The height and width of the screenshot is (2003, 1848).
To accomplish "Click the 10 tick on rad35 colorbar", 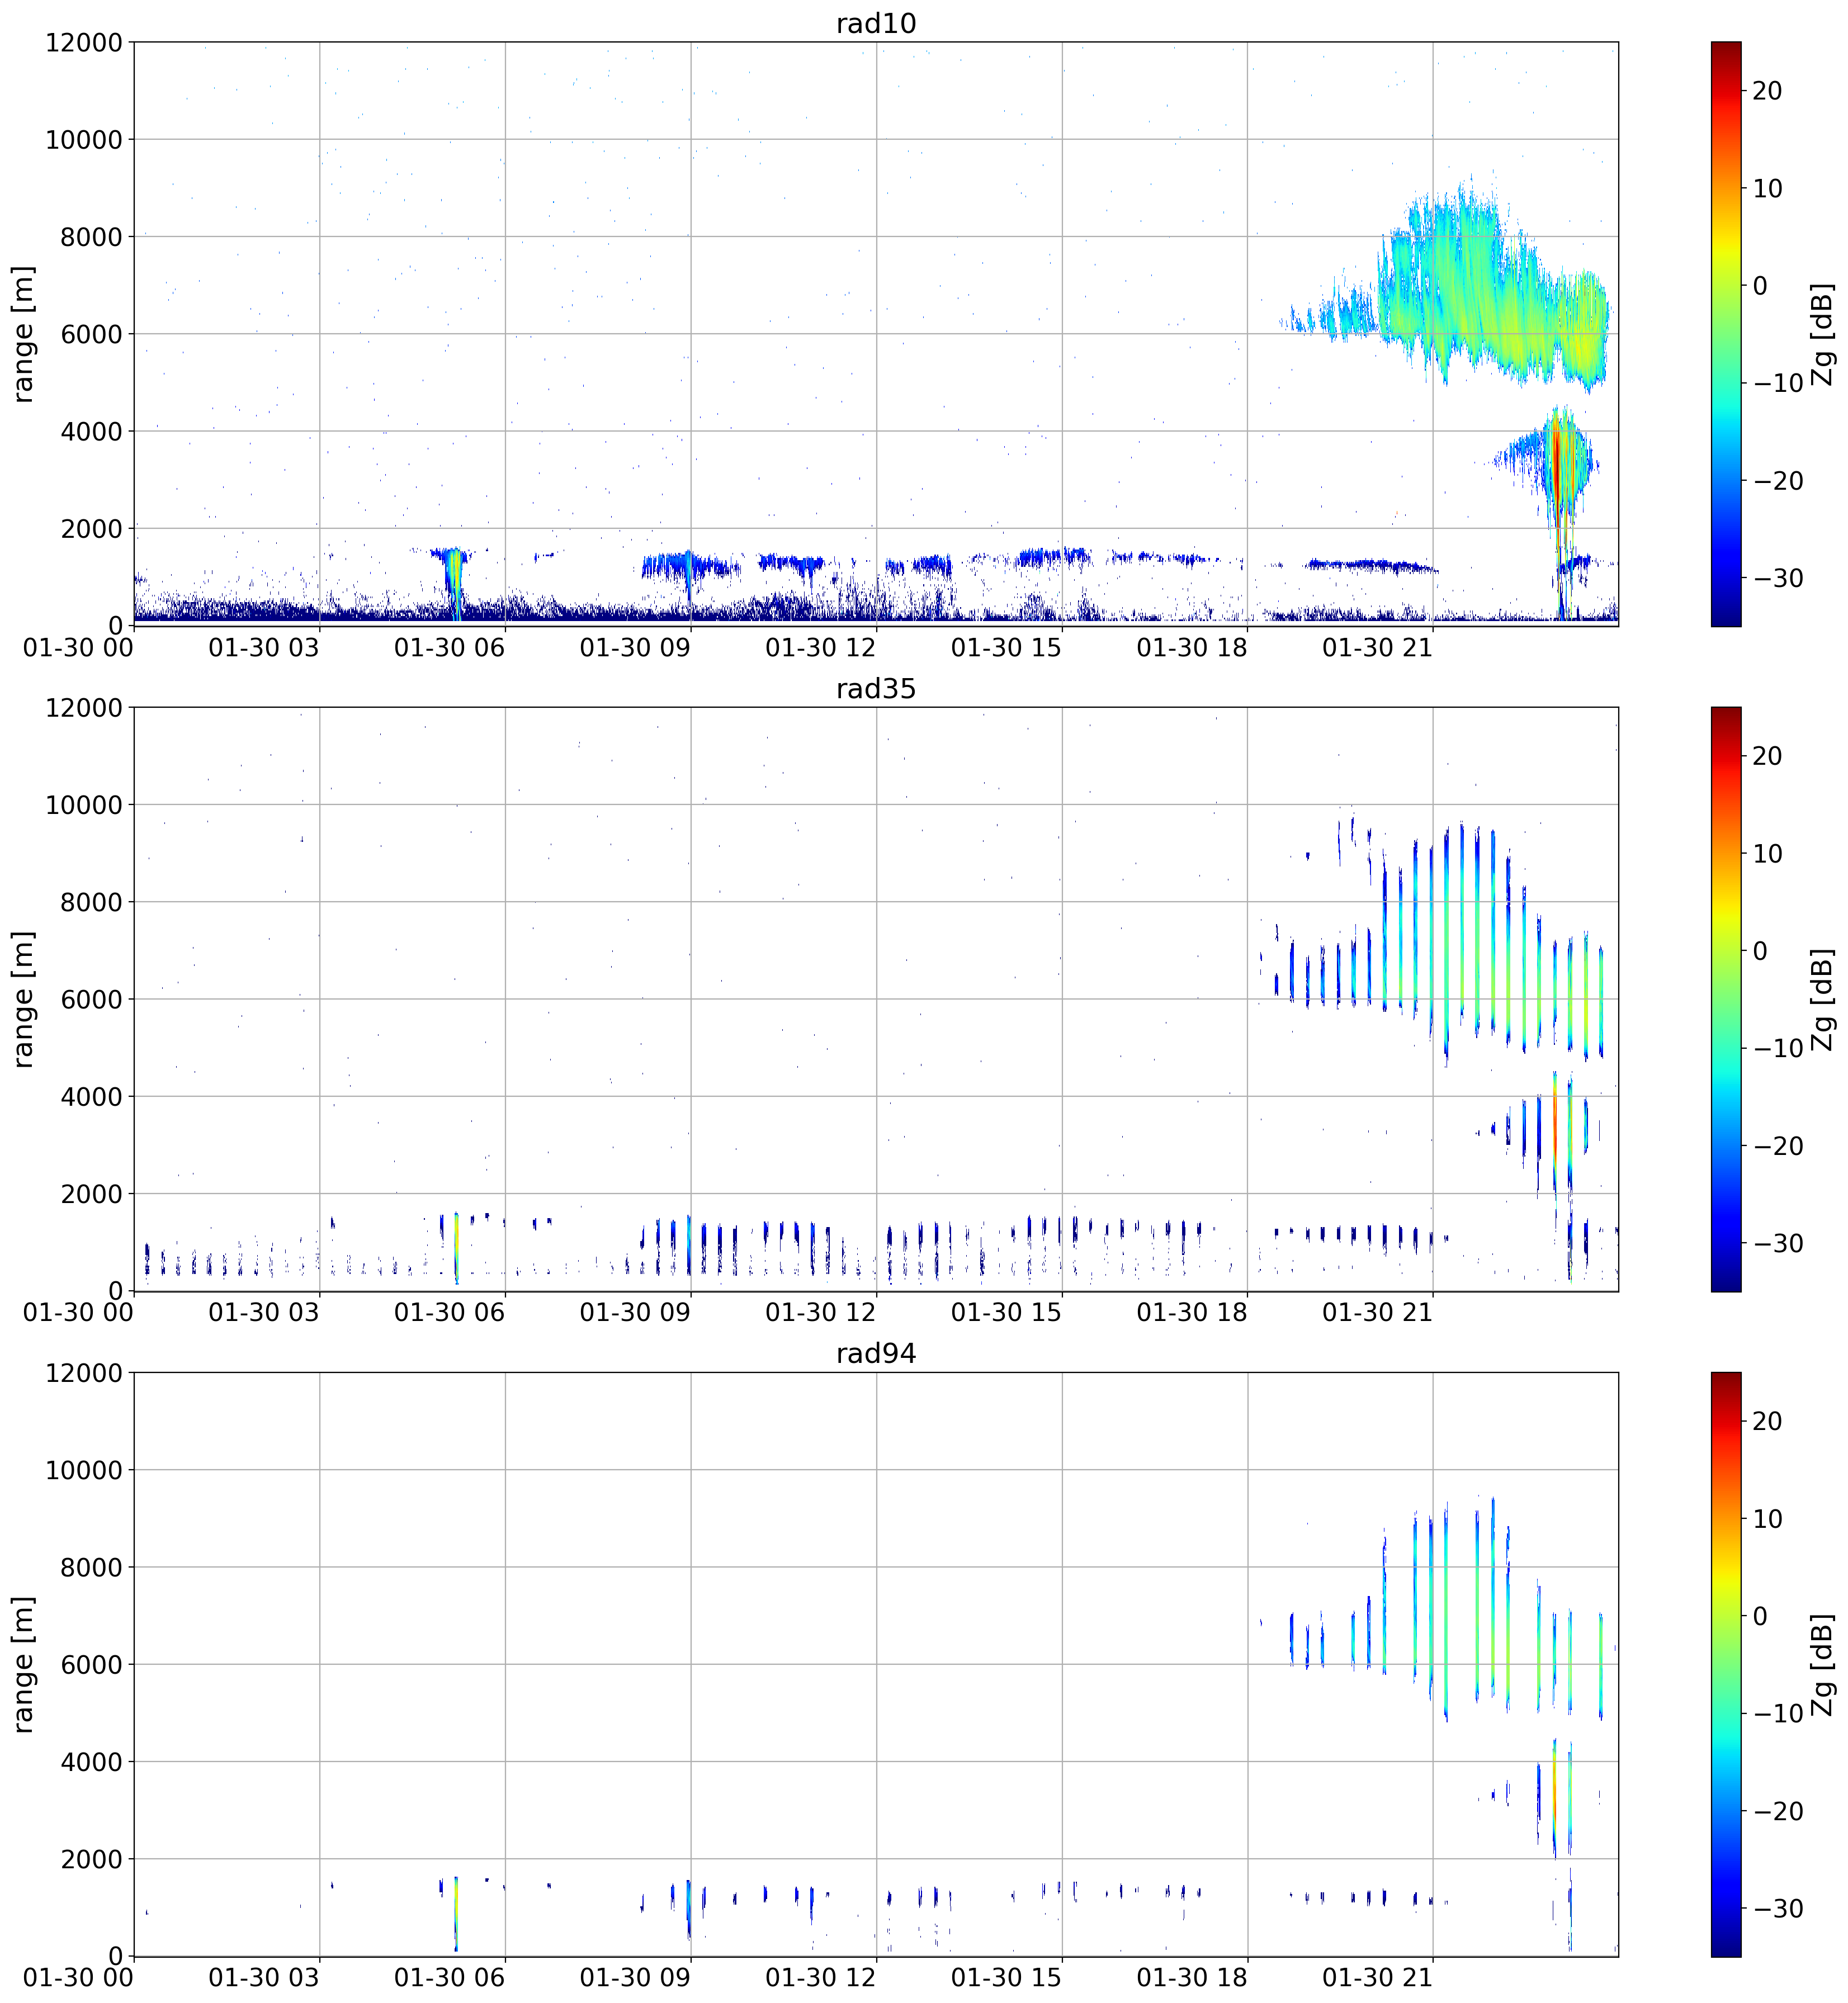I will click(1768, 854).
